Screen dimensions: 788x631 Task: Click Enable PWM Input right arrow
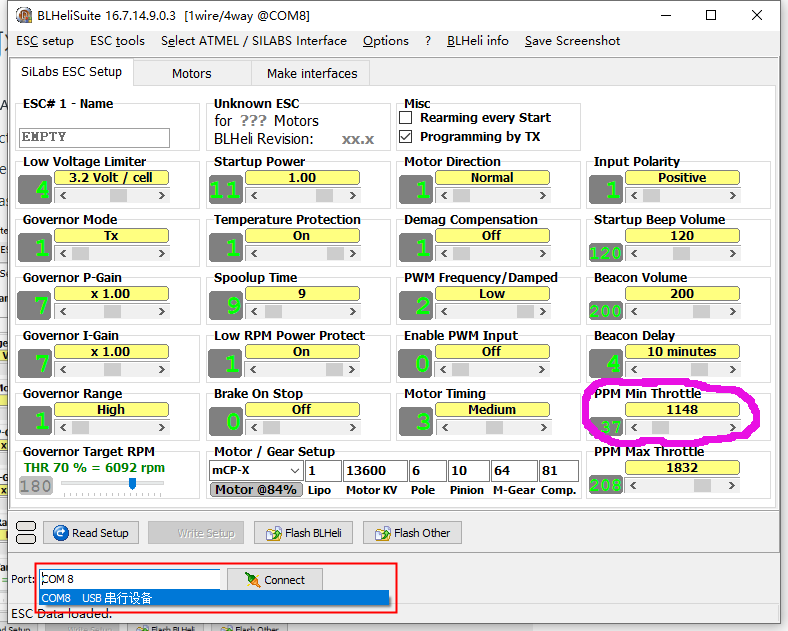pos(542,370)
